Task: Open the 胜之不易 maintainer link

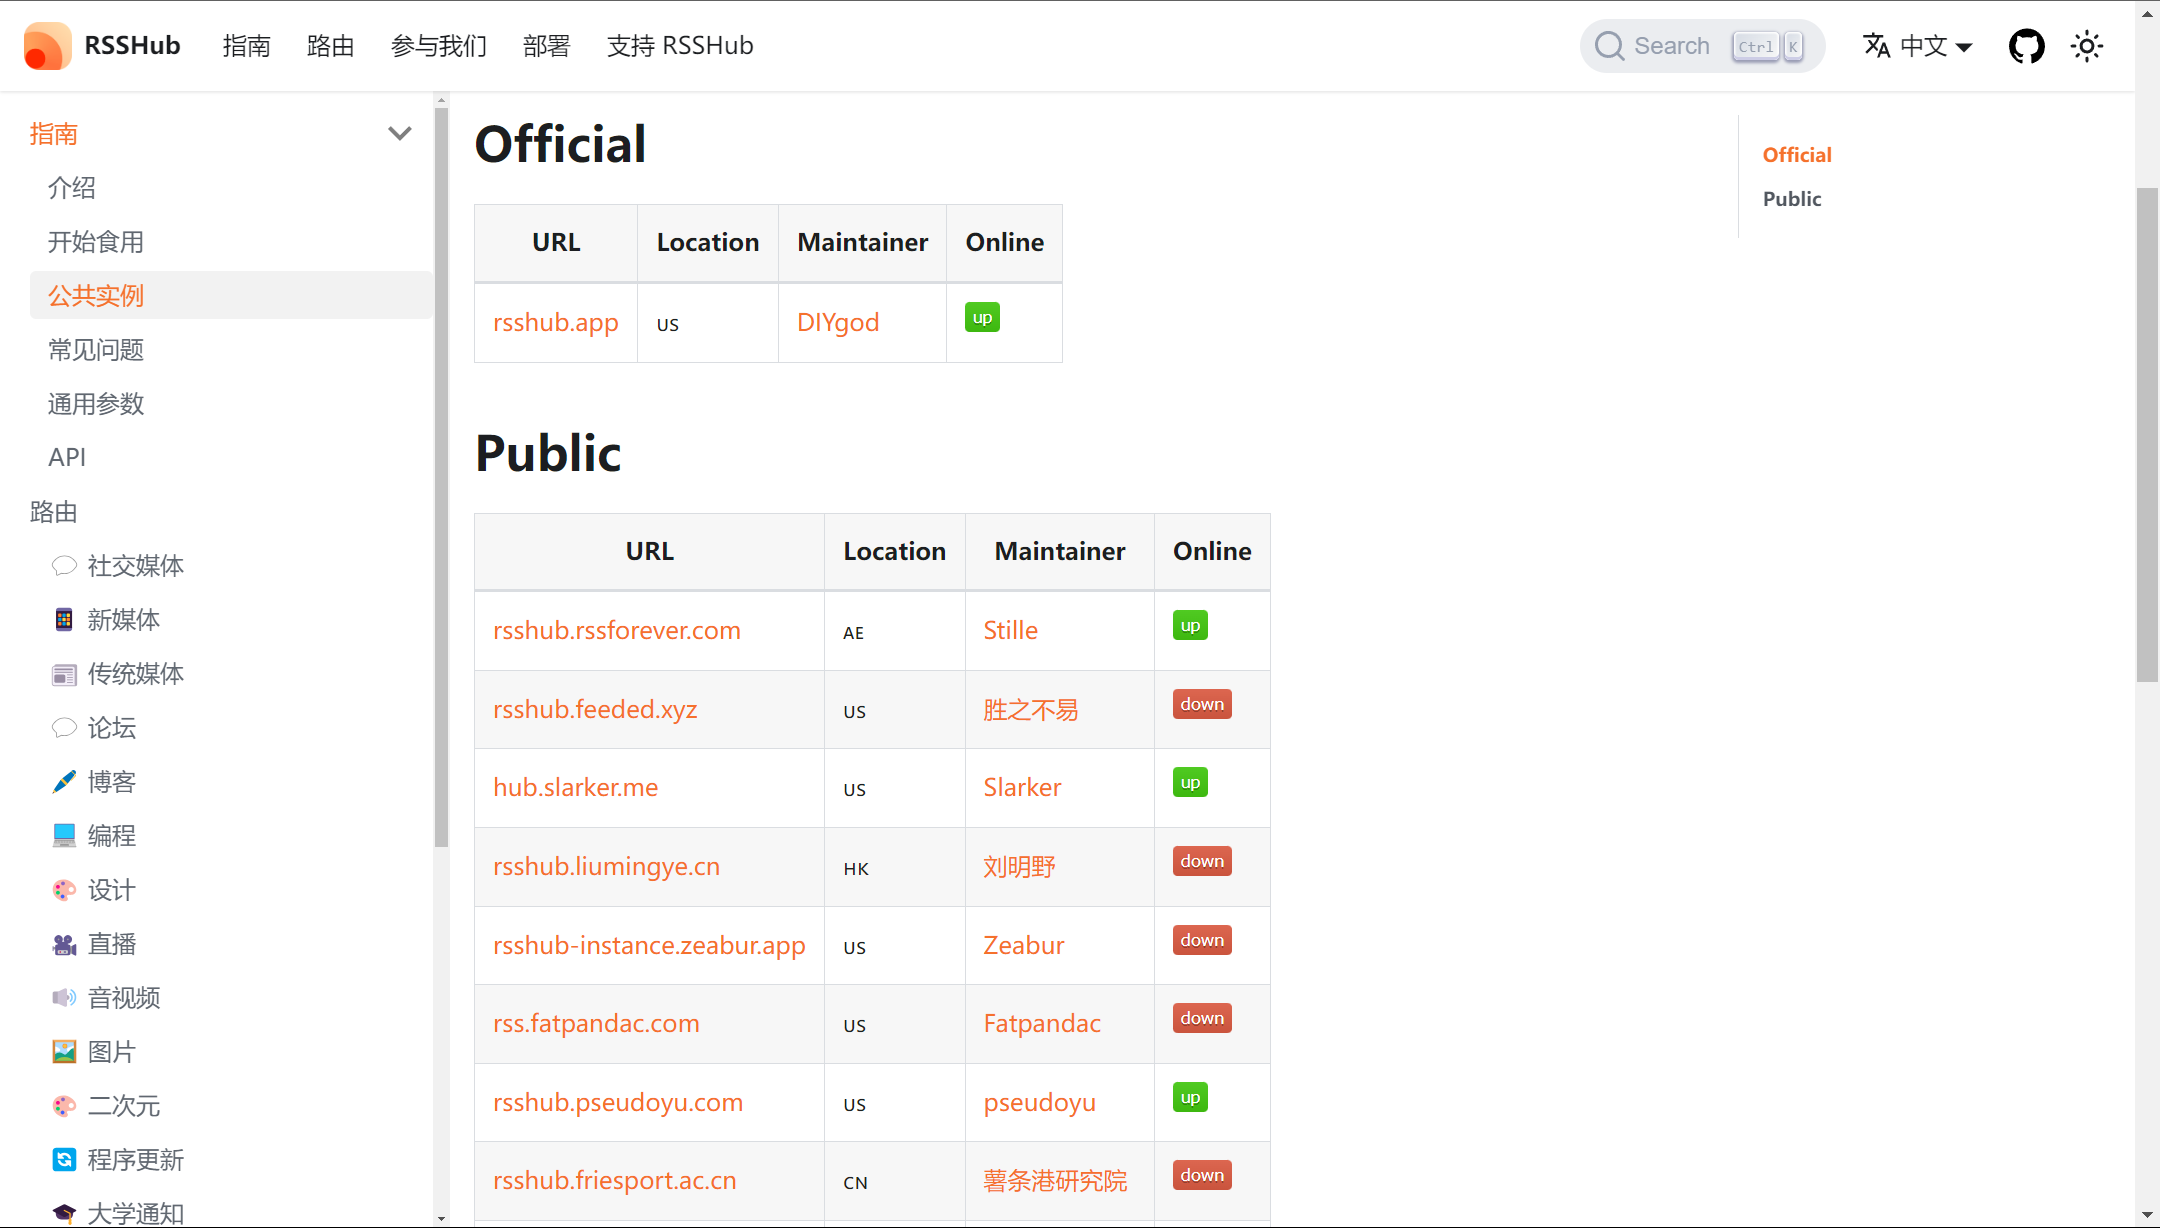Action: 1031,710
